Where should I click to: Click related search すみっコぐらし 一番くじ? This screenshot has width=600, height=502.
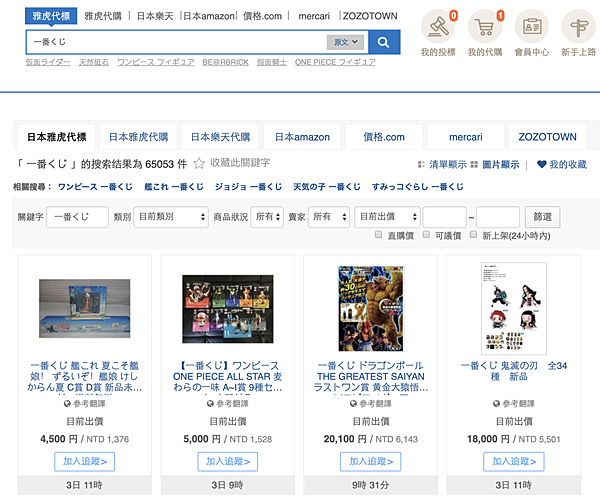417,187
